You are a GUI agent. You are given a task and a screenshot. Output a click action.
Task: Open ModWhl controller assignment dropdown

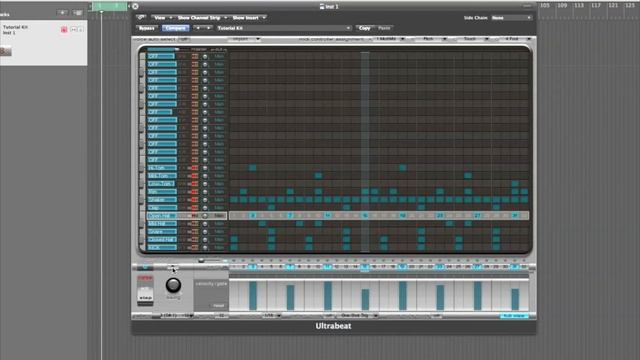click(x=390, y=39)
